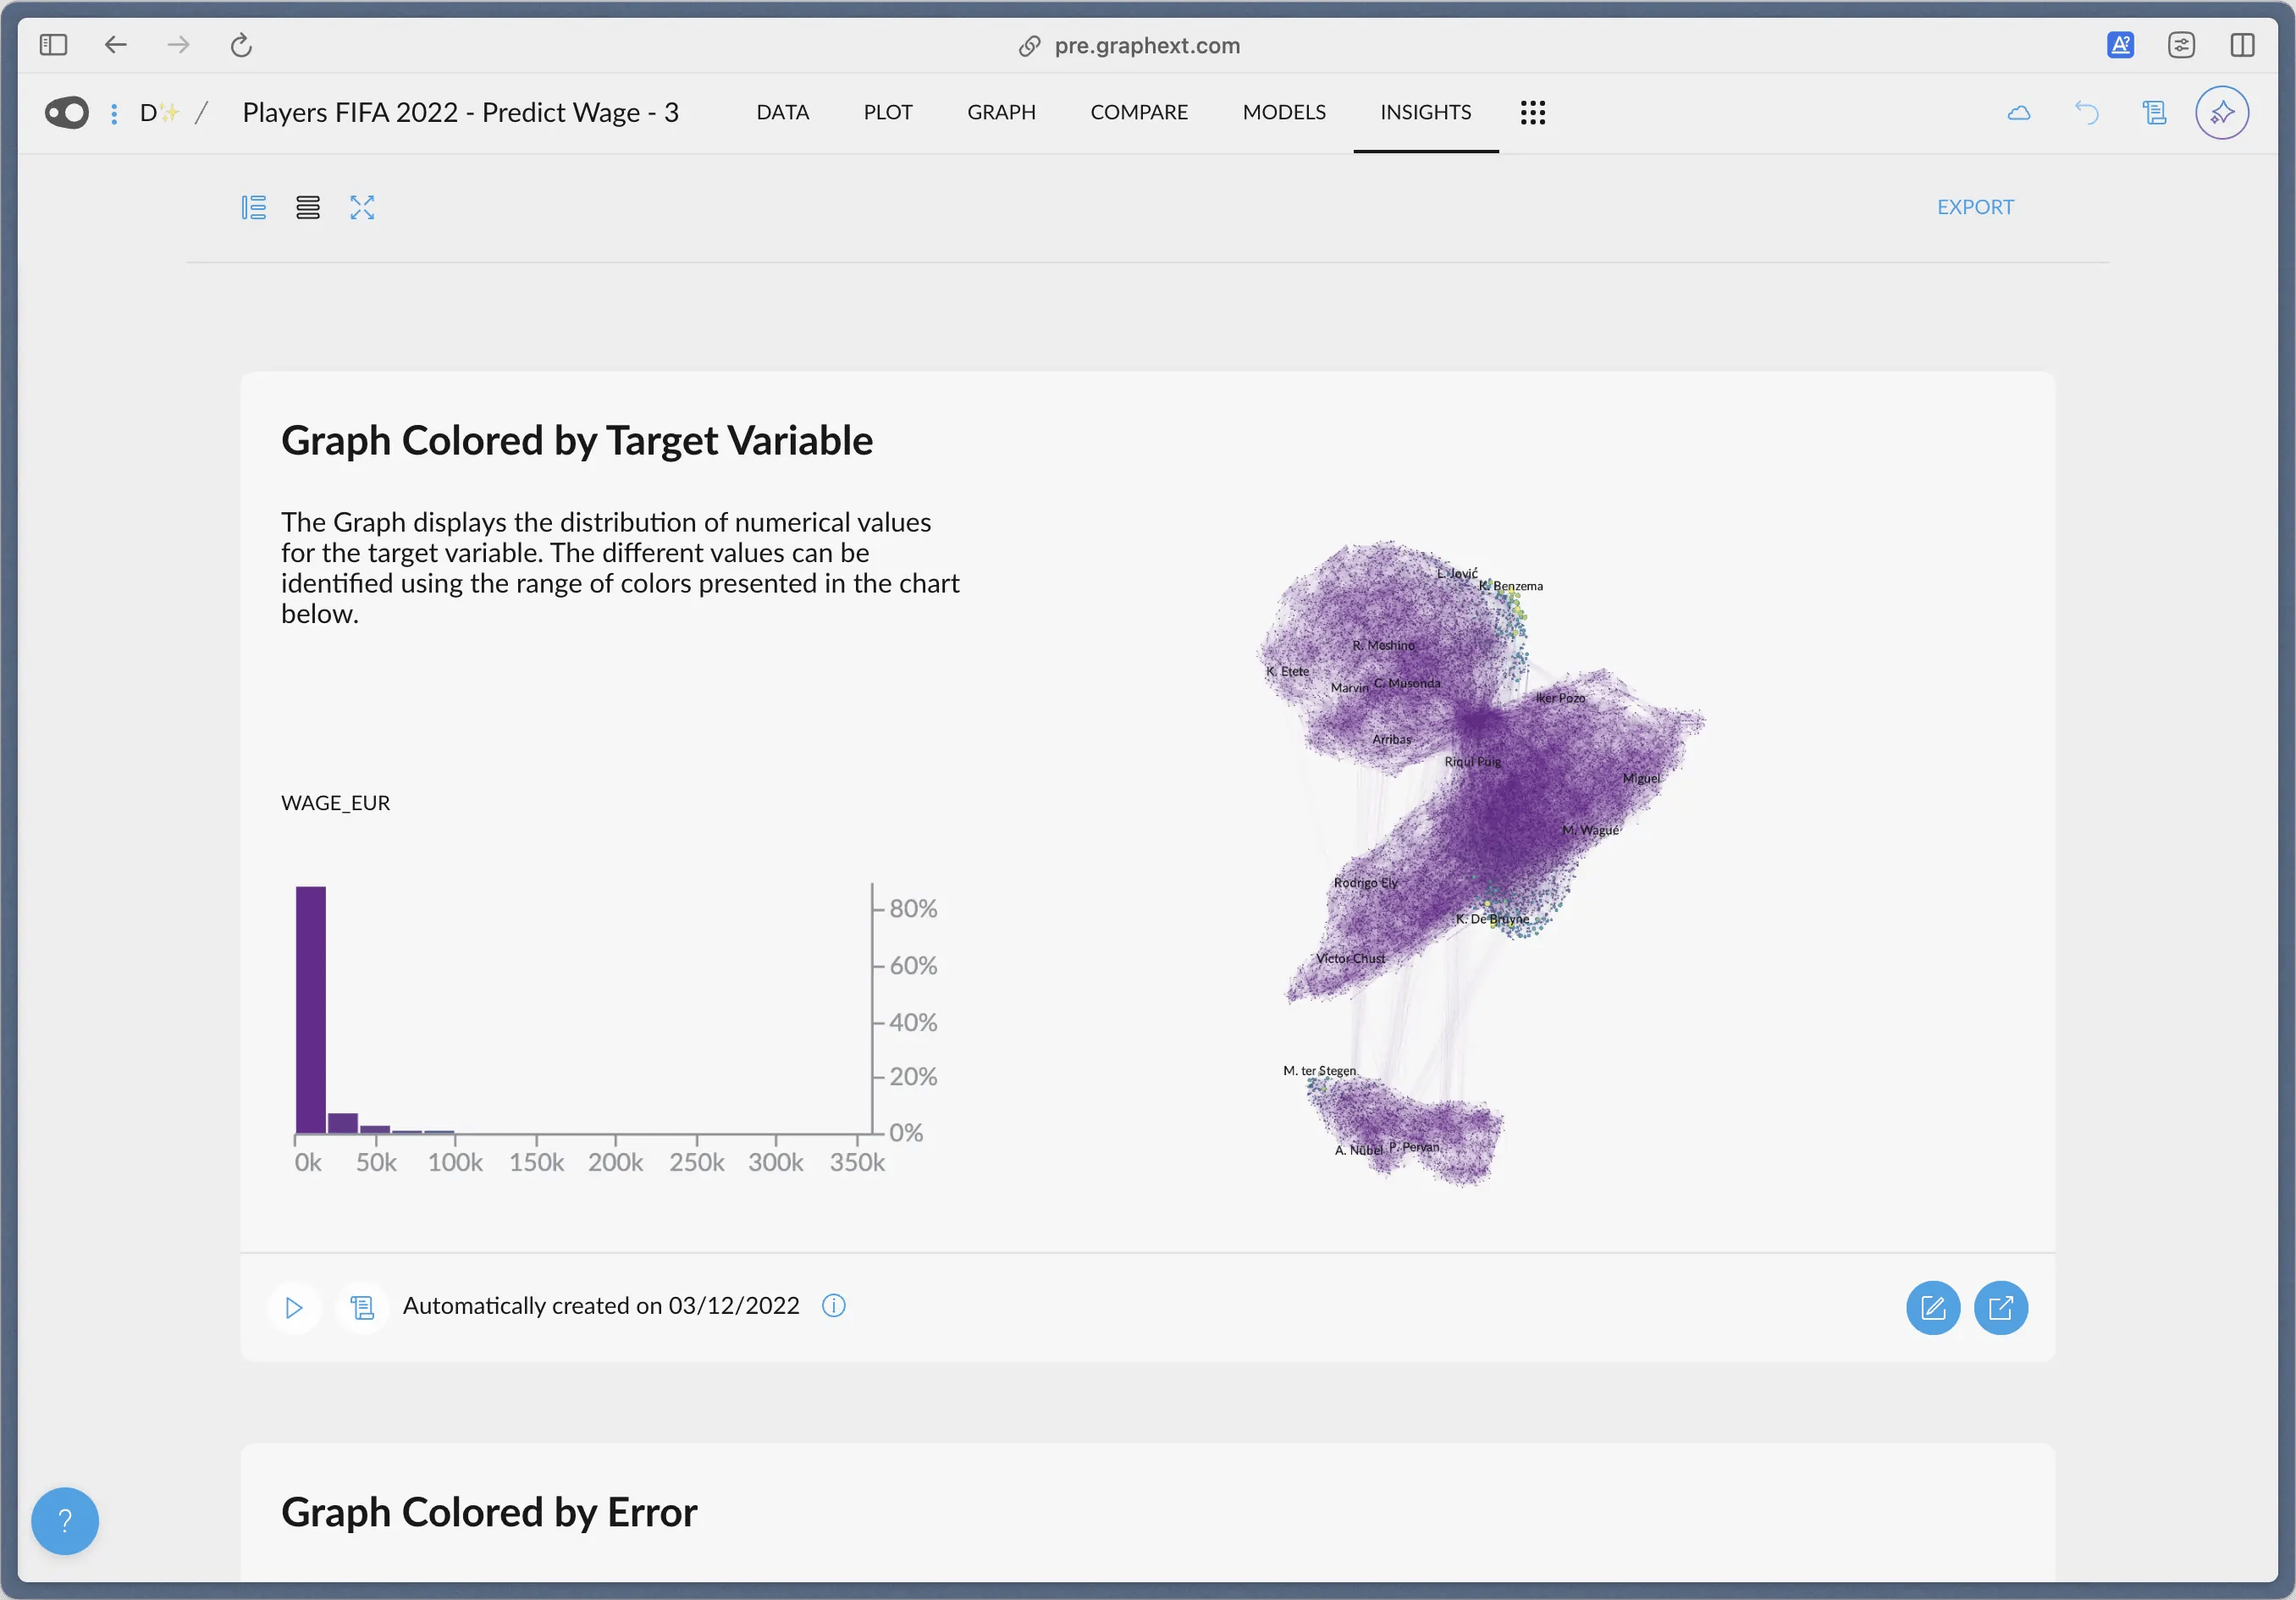Click the EXPORT link

[1975, 207]
